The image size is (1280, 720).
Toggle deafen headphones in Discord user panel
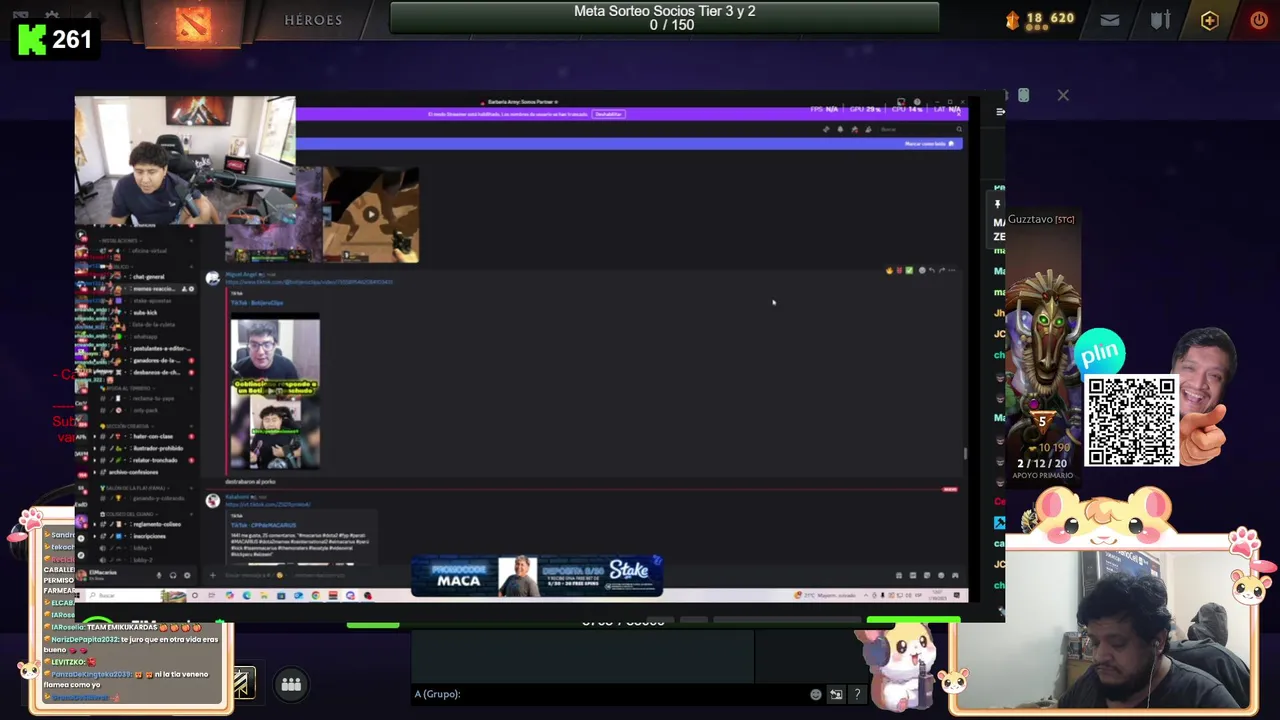point(173,575)
